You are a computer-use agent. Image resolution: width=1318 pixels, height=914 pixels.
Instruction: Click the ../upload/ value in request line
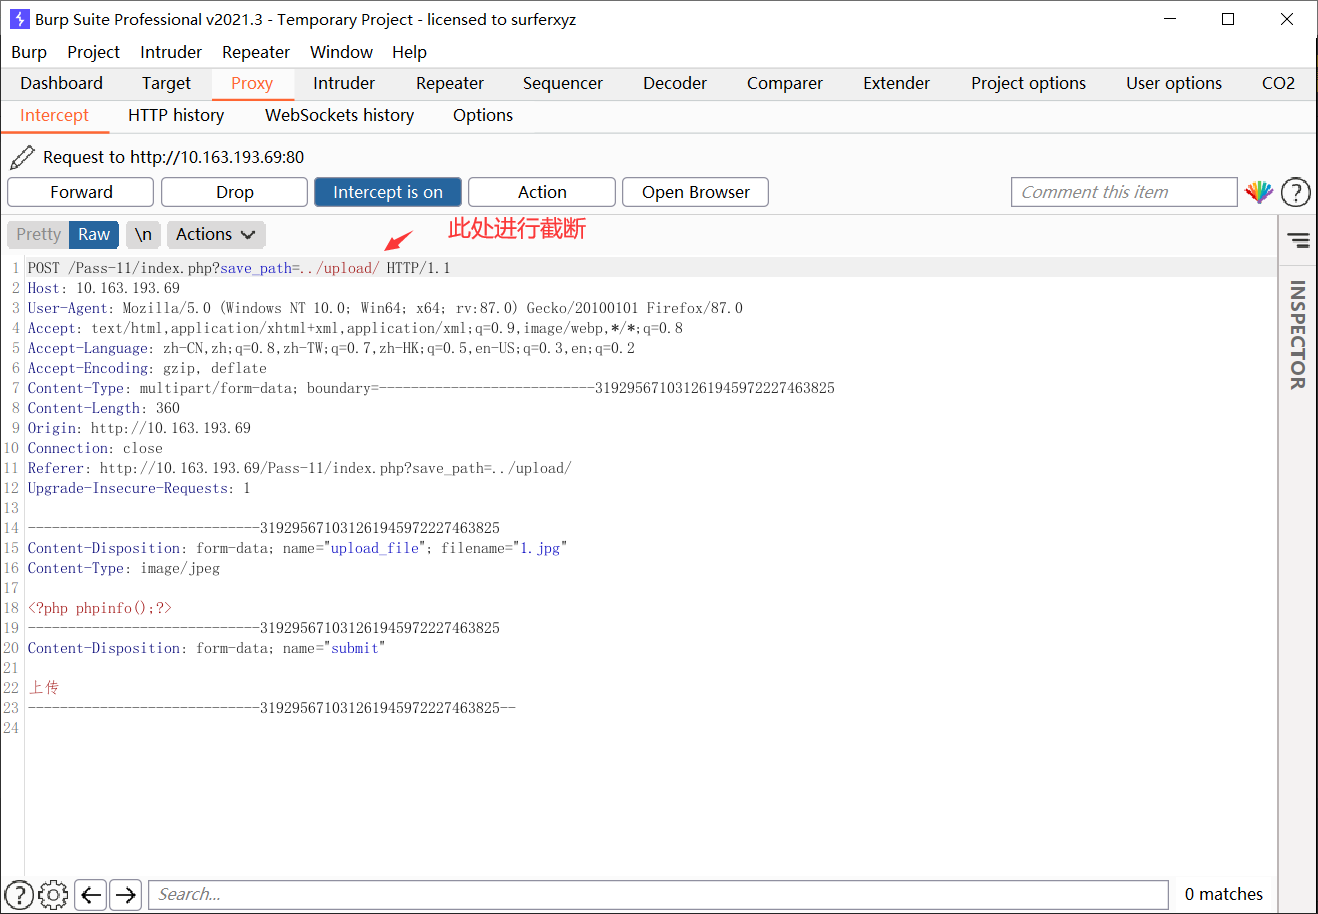tap(340, 268)
